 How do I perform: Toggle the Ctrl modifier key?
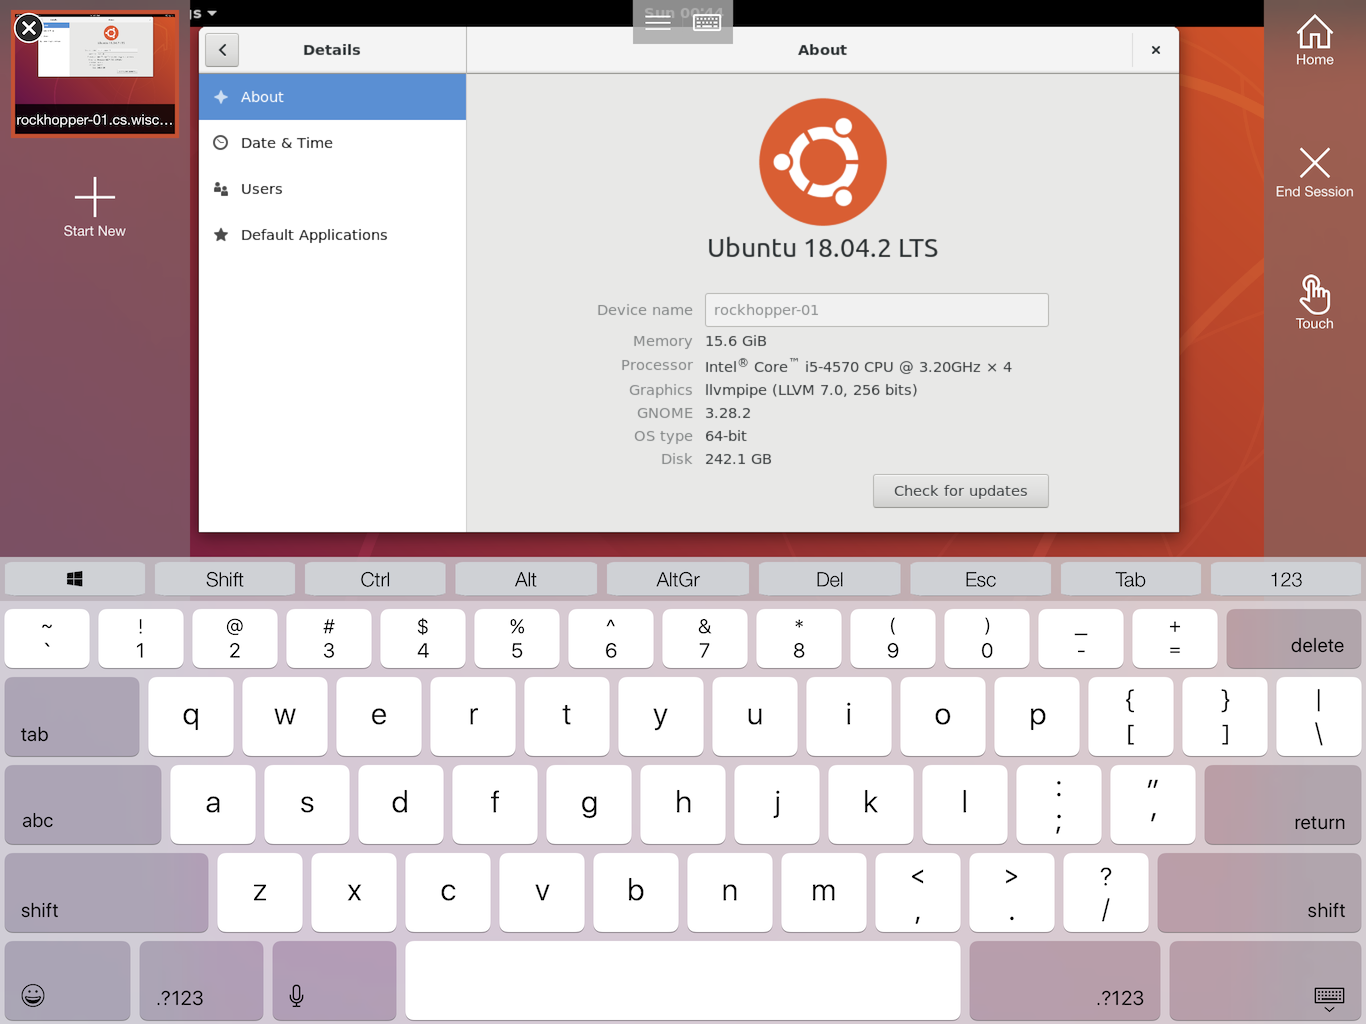tap(375, 580)
